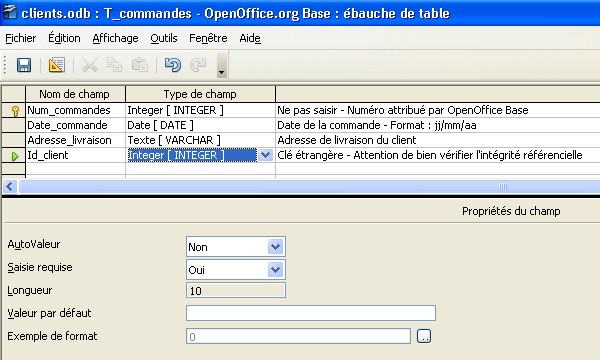Redo action with the greyed arrow icon

(x=198, y=65)
